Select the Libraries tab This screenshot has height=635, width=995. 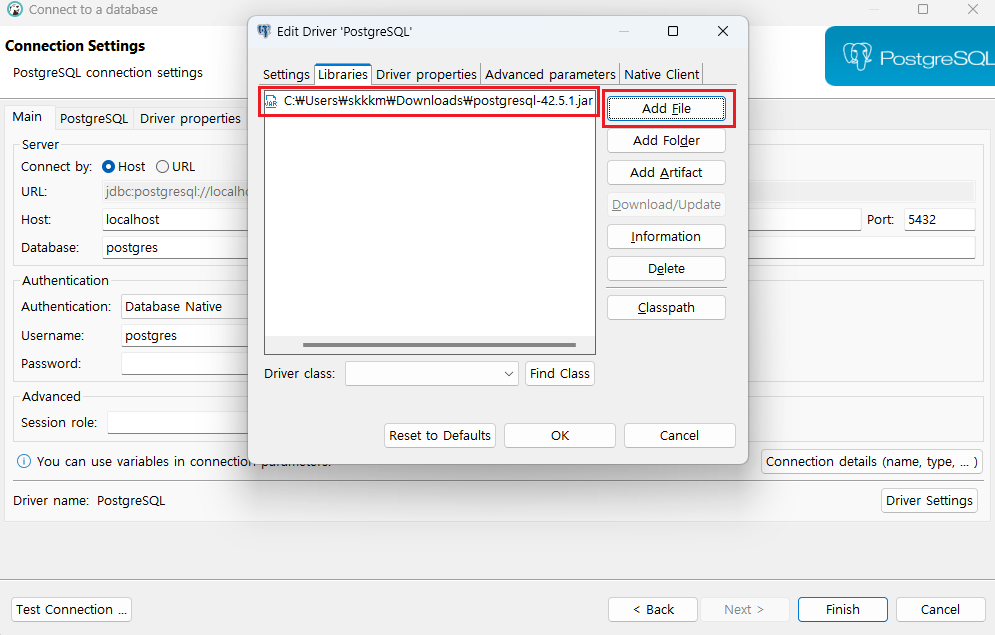343,74
